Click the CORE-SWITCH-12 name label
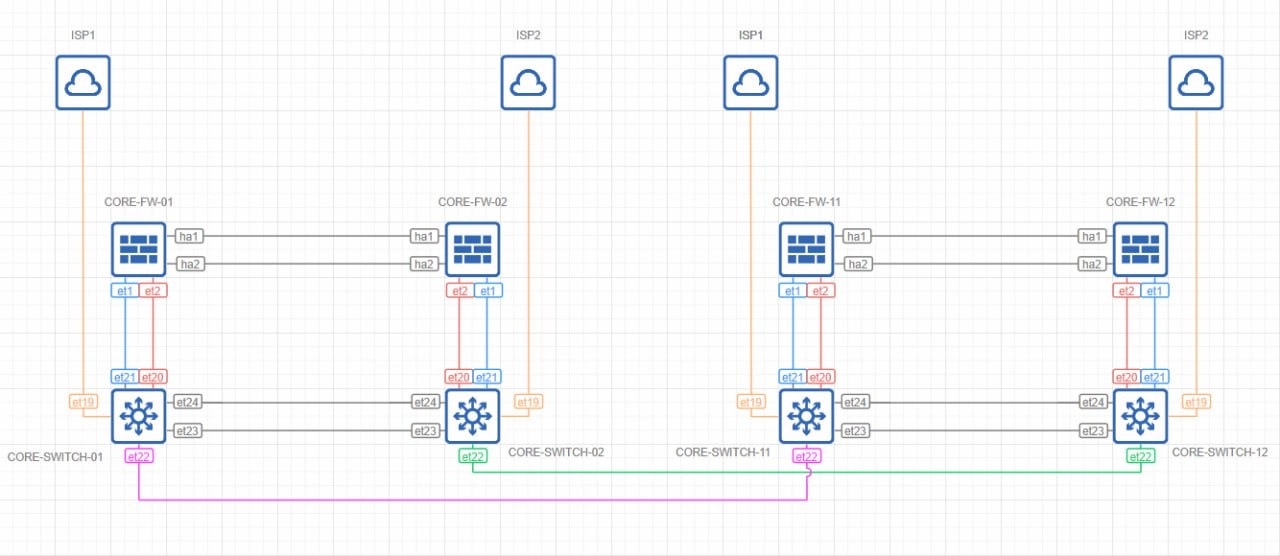Viewport: 1280px width, 556px height. click(1220, 452)
